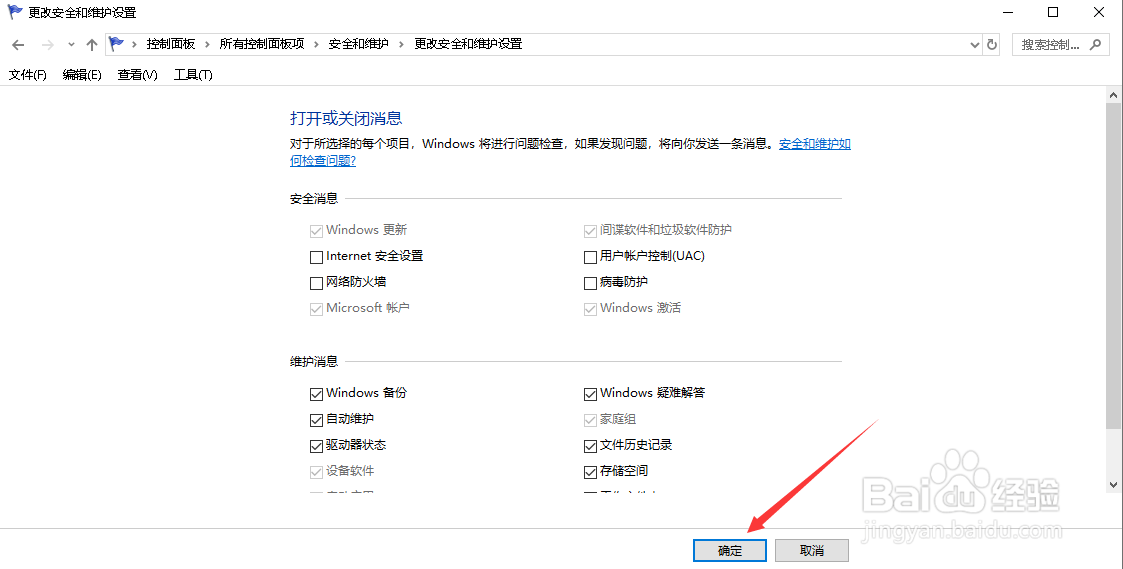Screen dimensions: 1123x569
Task: Click the window title flag icon
Action: 14,12
